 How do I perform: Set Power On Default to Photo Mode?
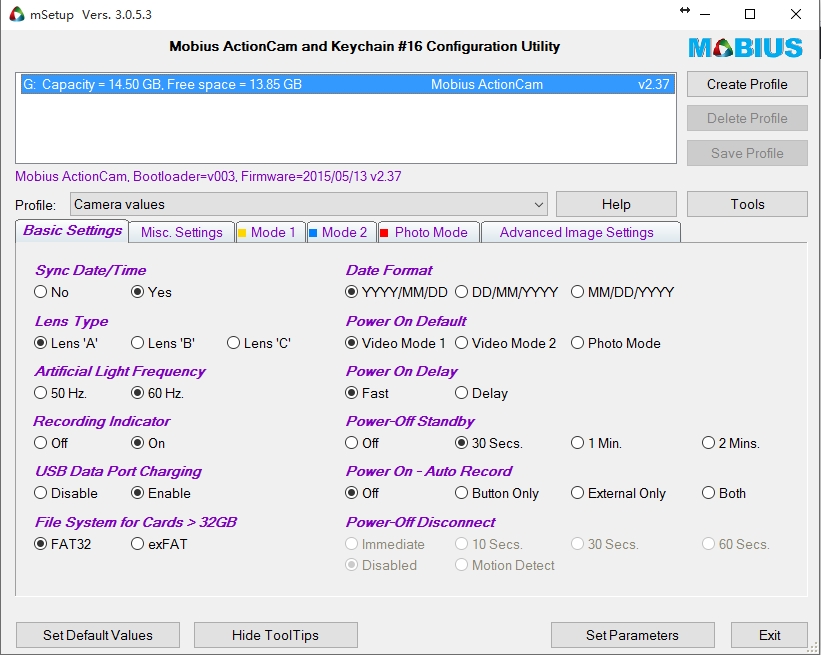tap(616, 343)
